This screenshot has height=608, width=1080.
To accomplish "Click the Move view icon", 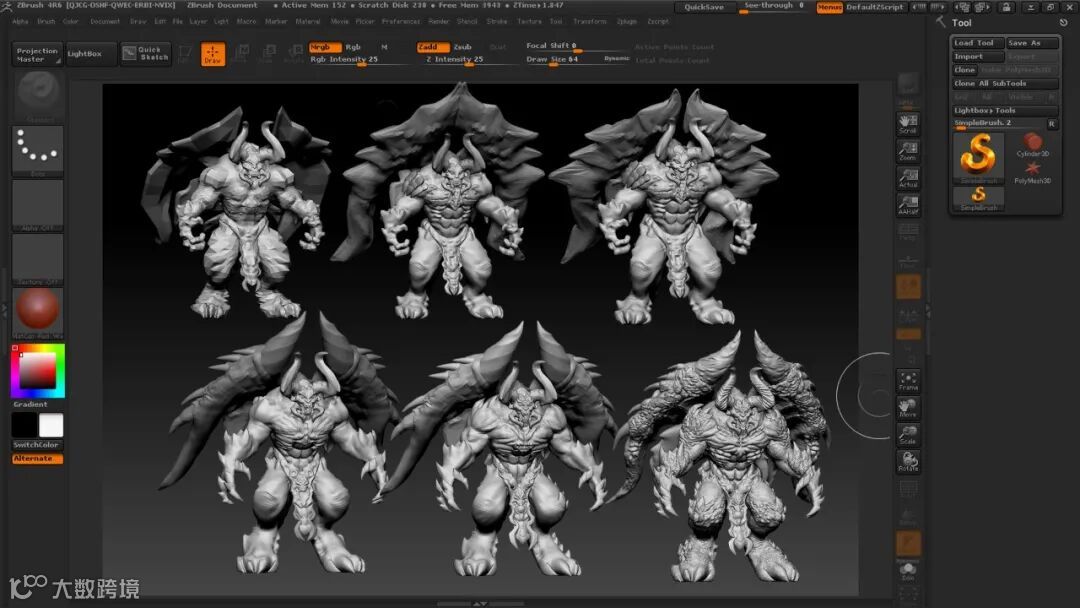I will point(908,408).
